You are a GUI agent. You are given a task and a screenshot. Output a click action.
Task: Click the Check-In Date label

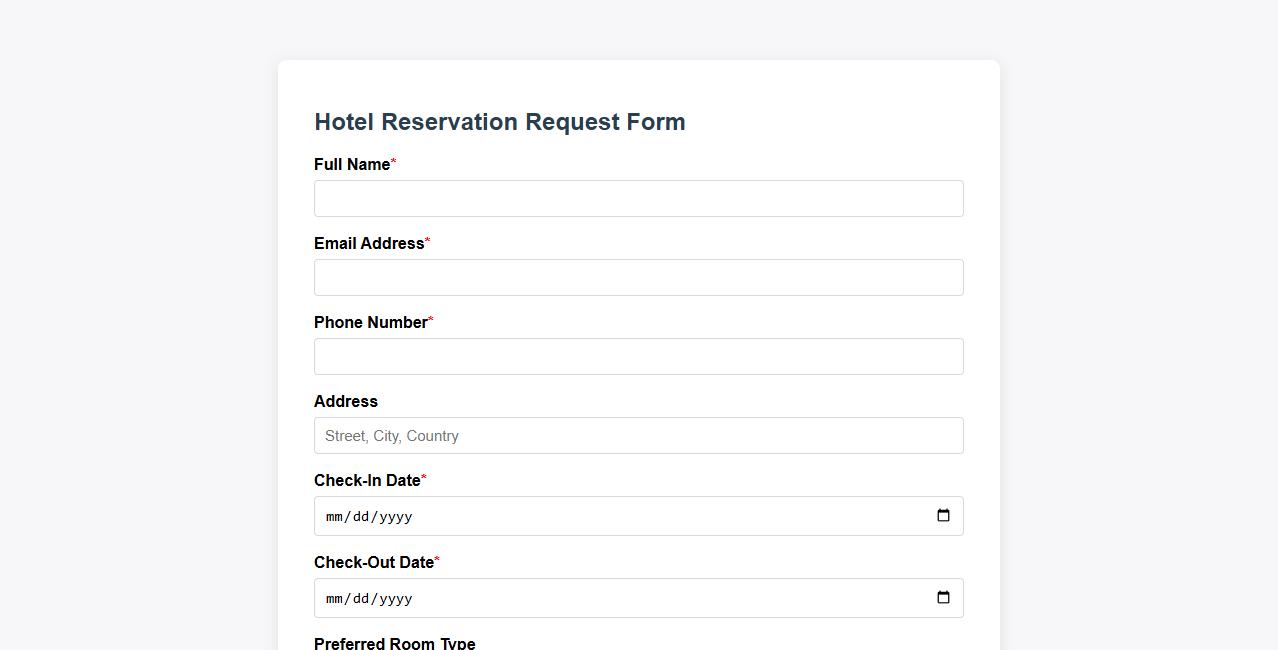(365, 480)
